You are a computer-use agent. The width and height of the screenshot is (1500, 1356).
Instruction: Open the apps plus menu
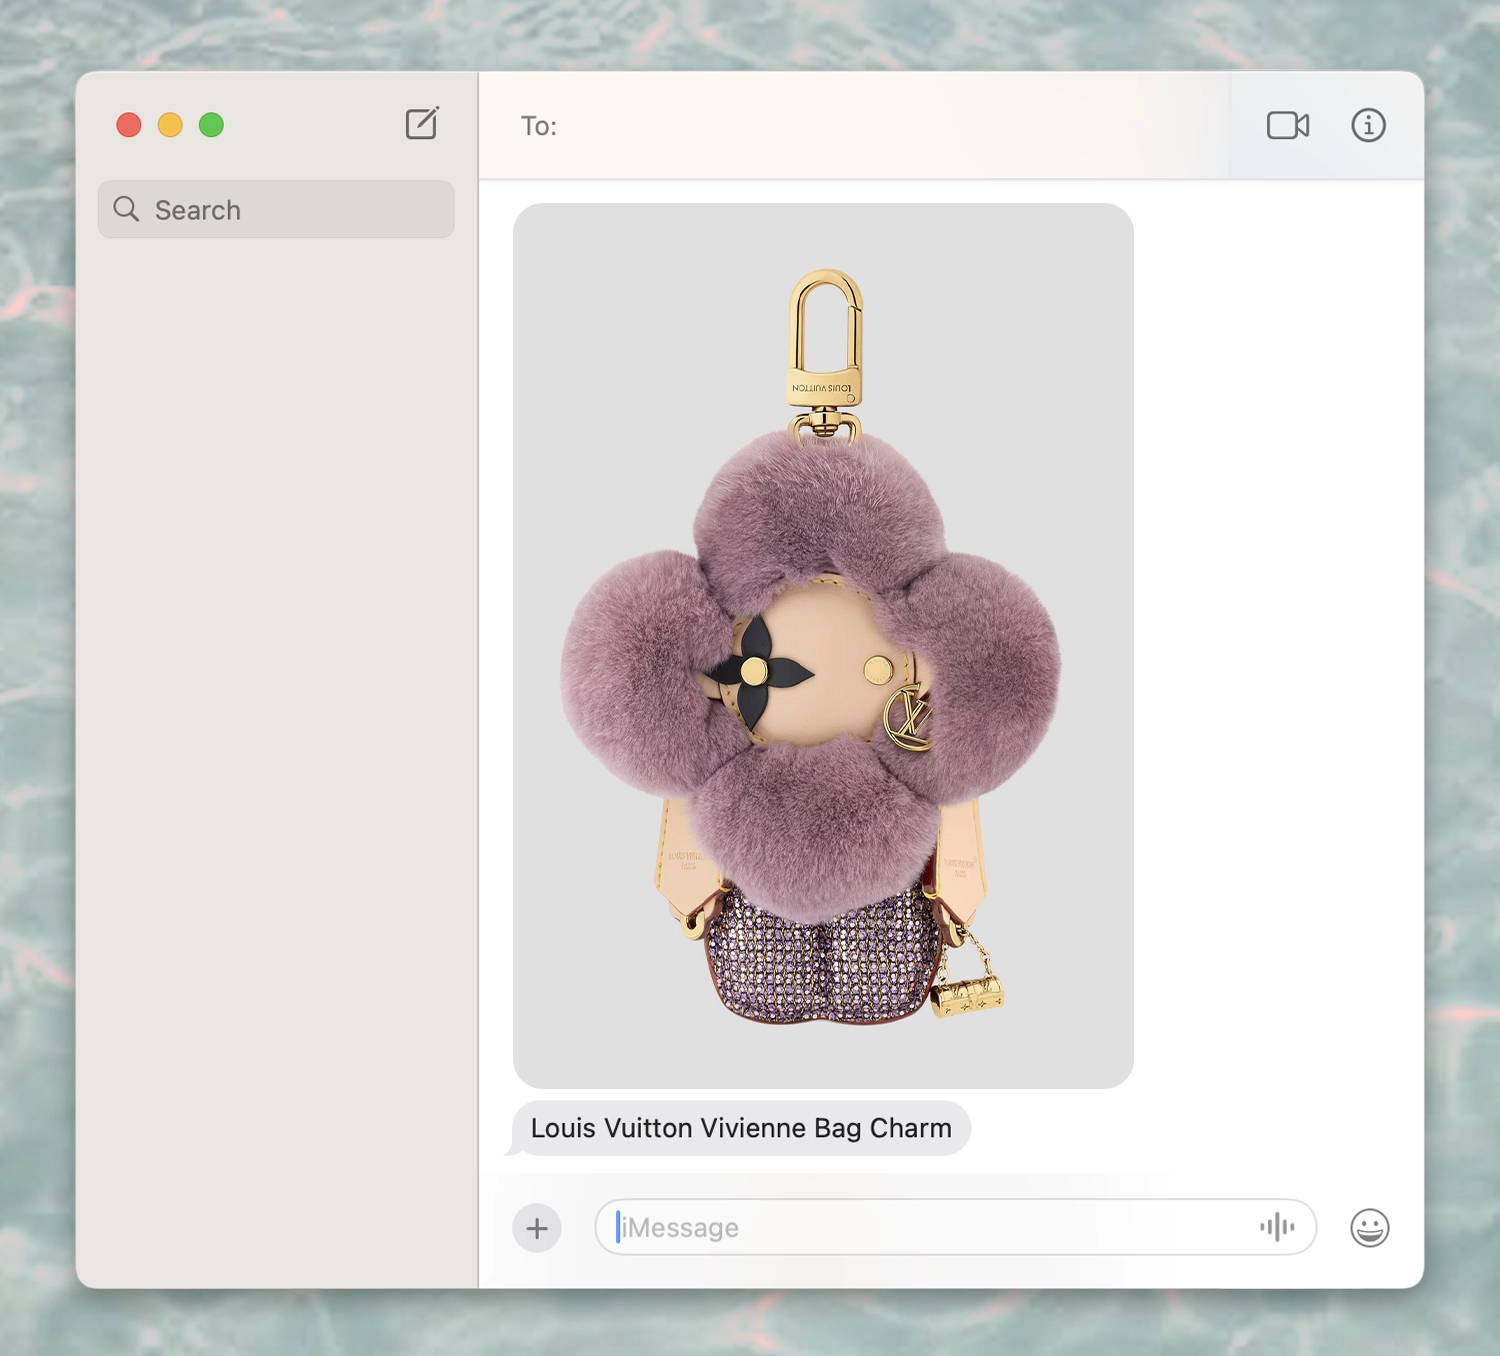(x=537, y=1228)
